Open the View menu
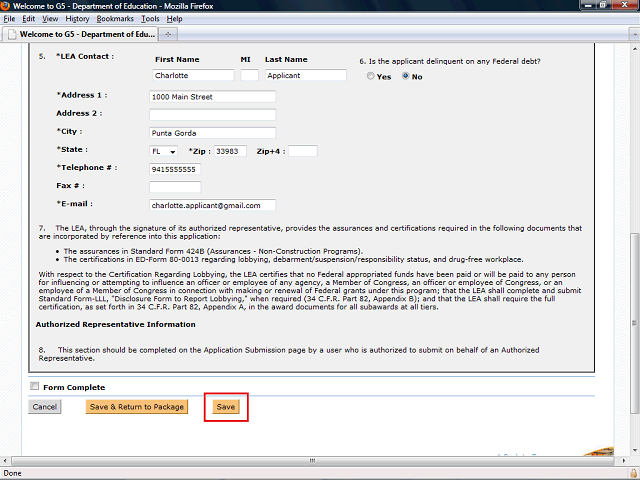 click(50, 19)
